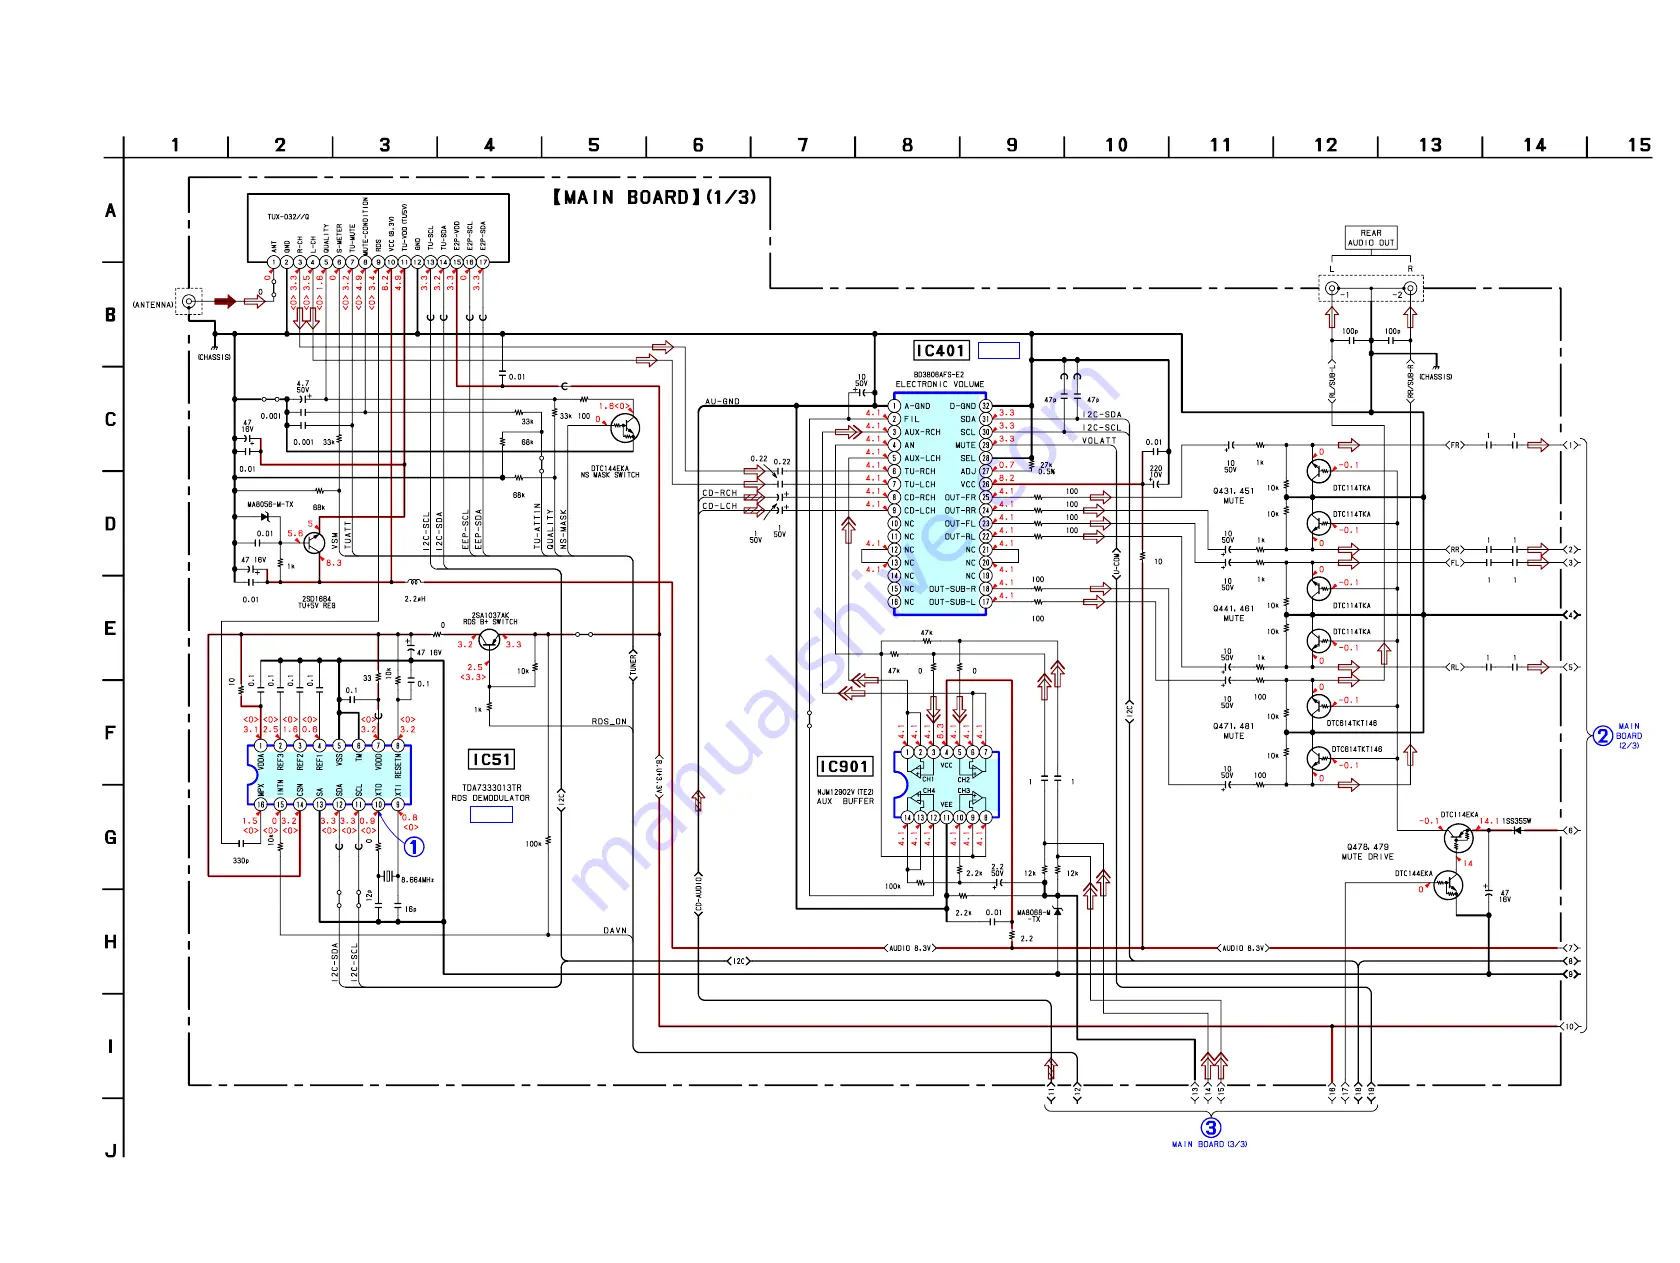Click column header 8 on the grid
1680x1263 pixels.
(907, 145)
